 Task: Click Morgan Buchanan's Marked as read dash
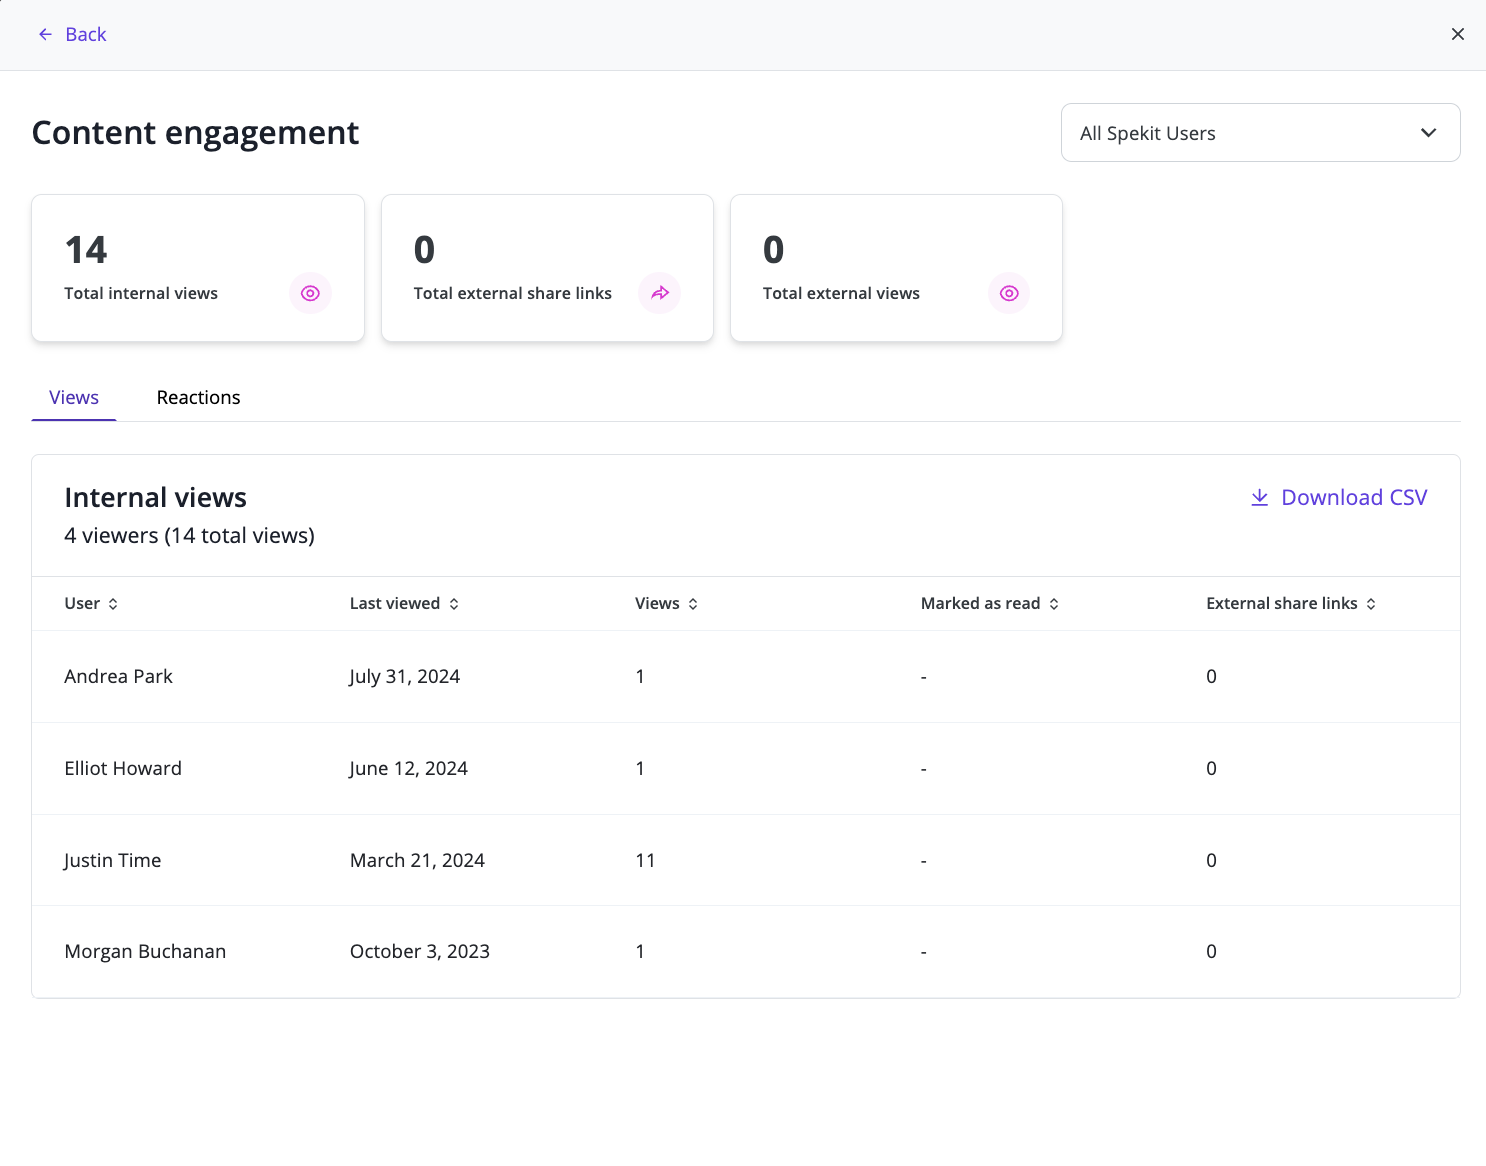[x=923, y=953]
